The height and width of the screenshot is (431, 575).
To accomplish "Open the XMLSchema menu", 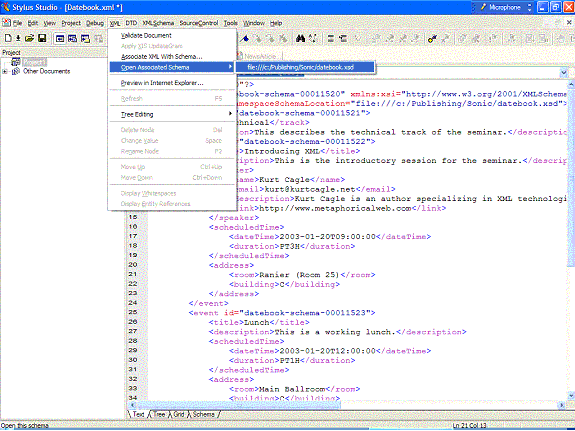I will point(158,23).
